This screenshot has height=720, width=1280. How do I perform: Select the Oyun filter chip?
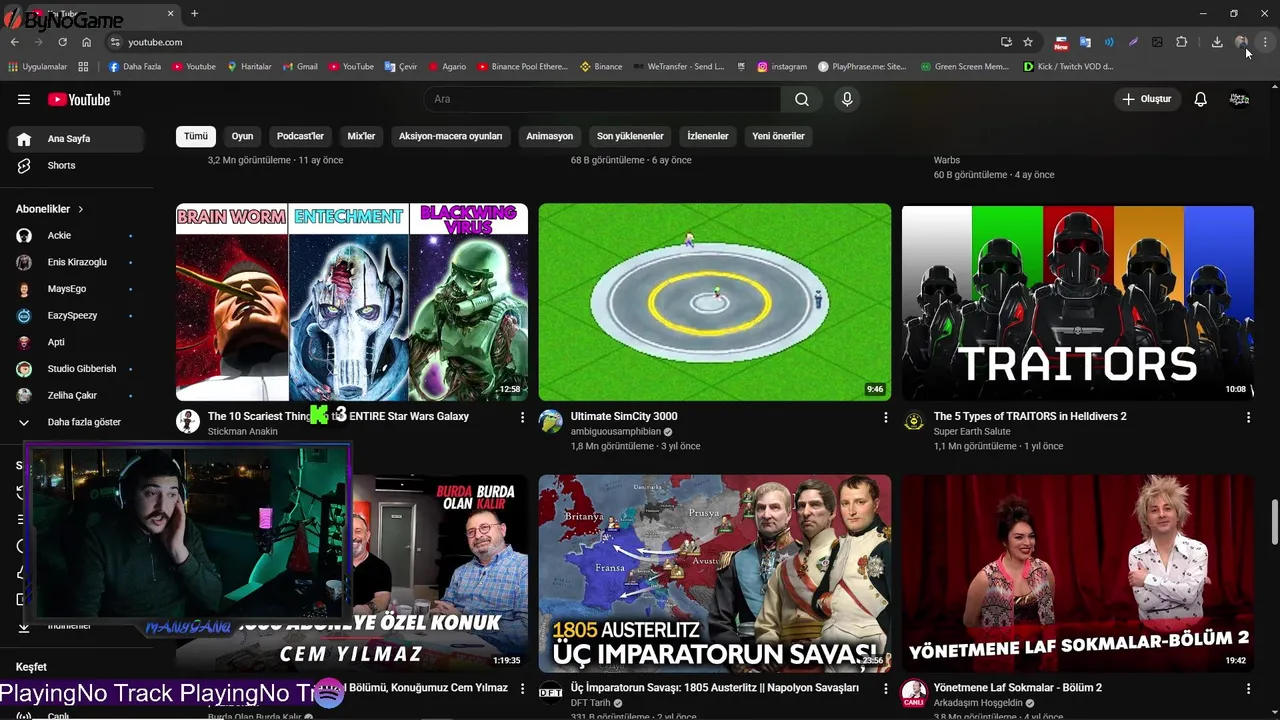243,136
